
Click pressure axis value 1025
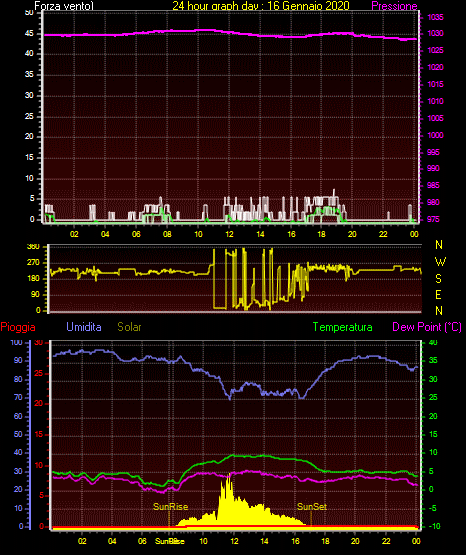435,50
